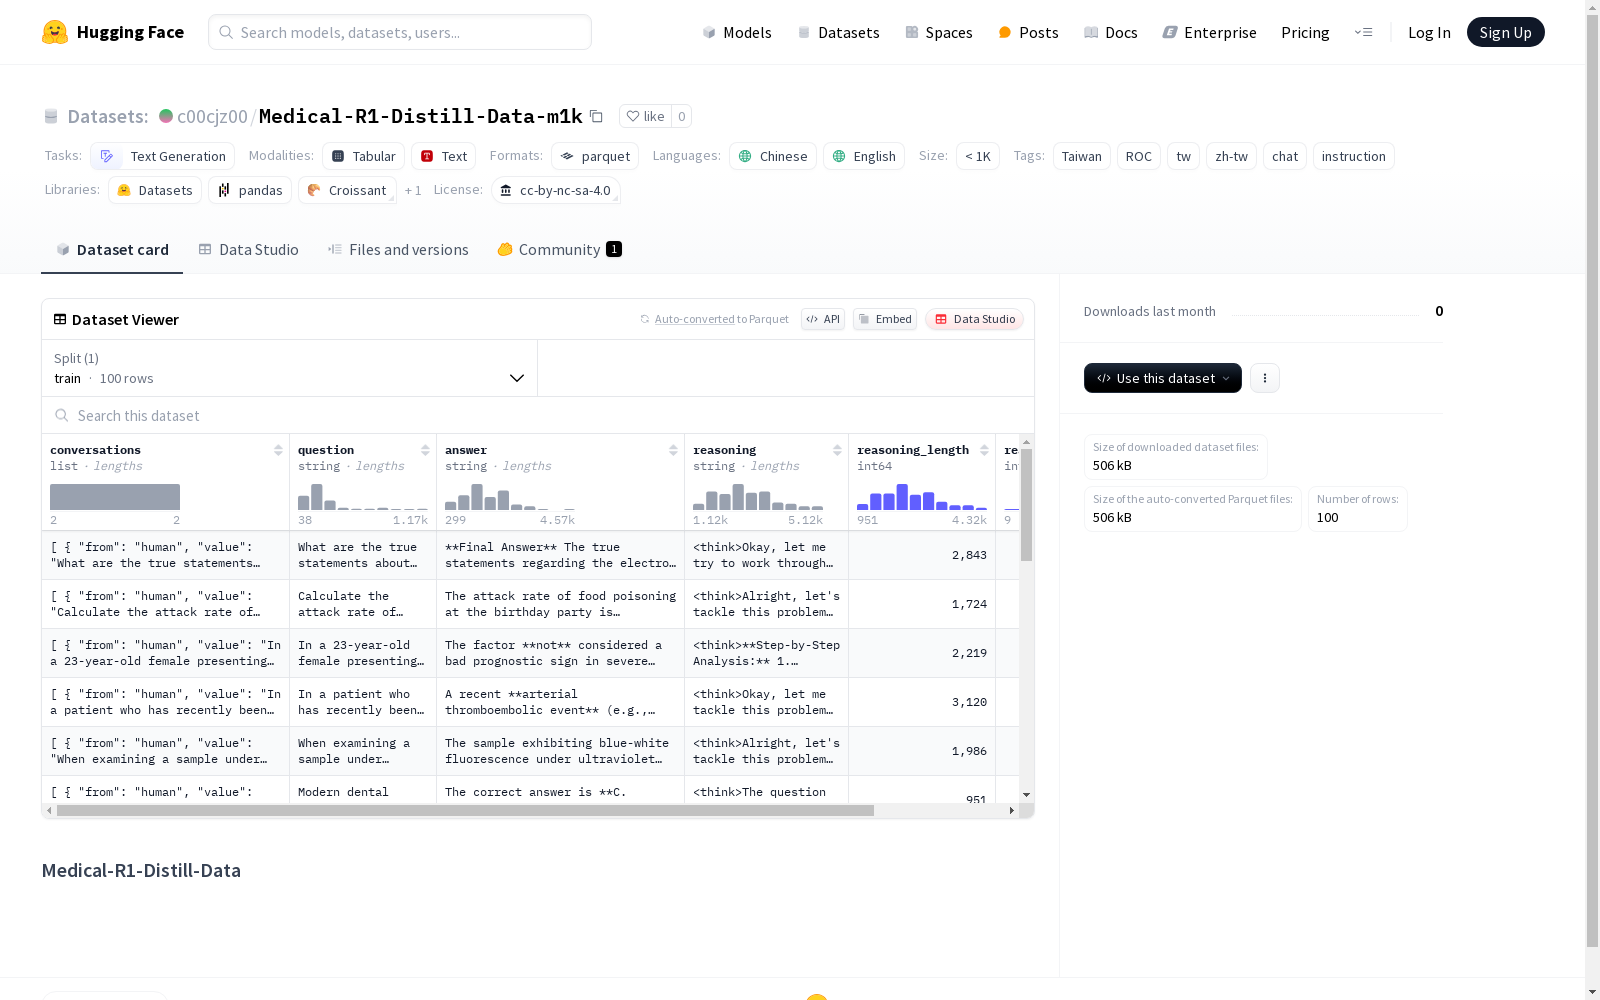Go to Datasets in top navigation
The width and height of the screenshot is (1600, 1000).
pos(838,32)
